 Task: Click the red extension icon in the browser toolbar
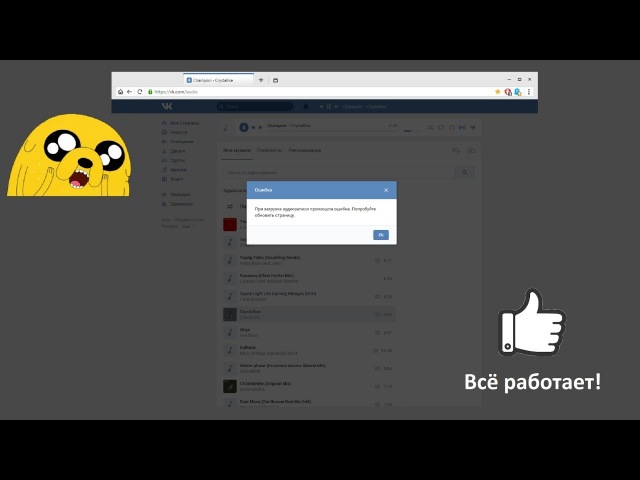tap(508, 92)
